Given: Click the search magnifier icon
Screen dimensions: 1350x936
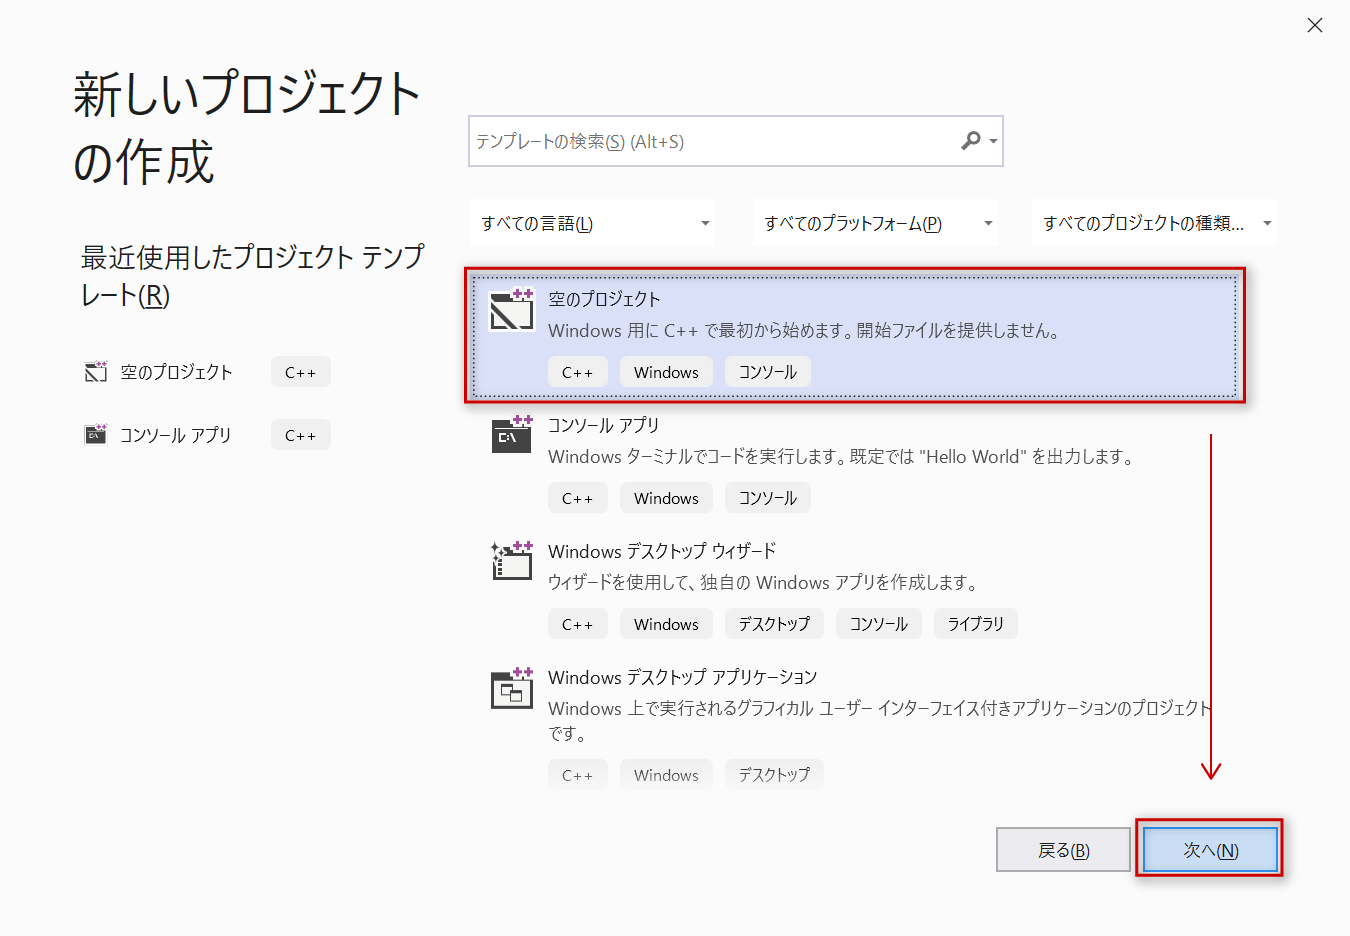Looking at the screenshot, I should click(970, 141).
